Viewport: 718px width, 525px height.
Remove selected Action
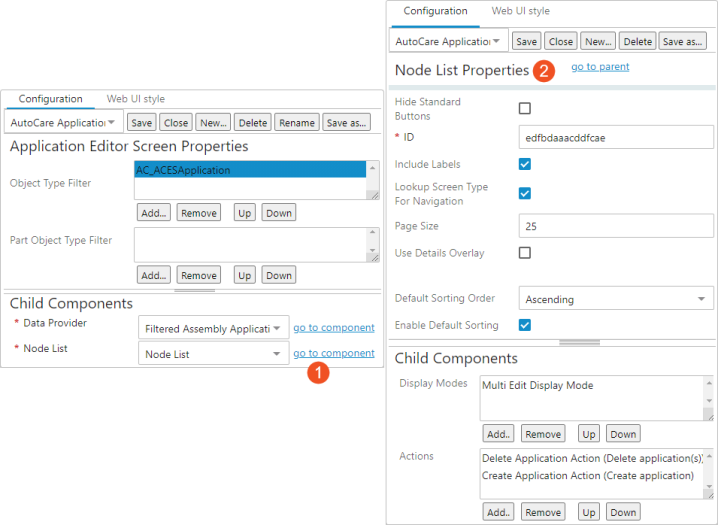click(x=543, y=512)
